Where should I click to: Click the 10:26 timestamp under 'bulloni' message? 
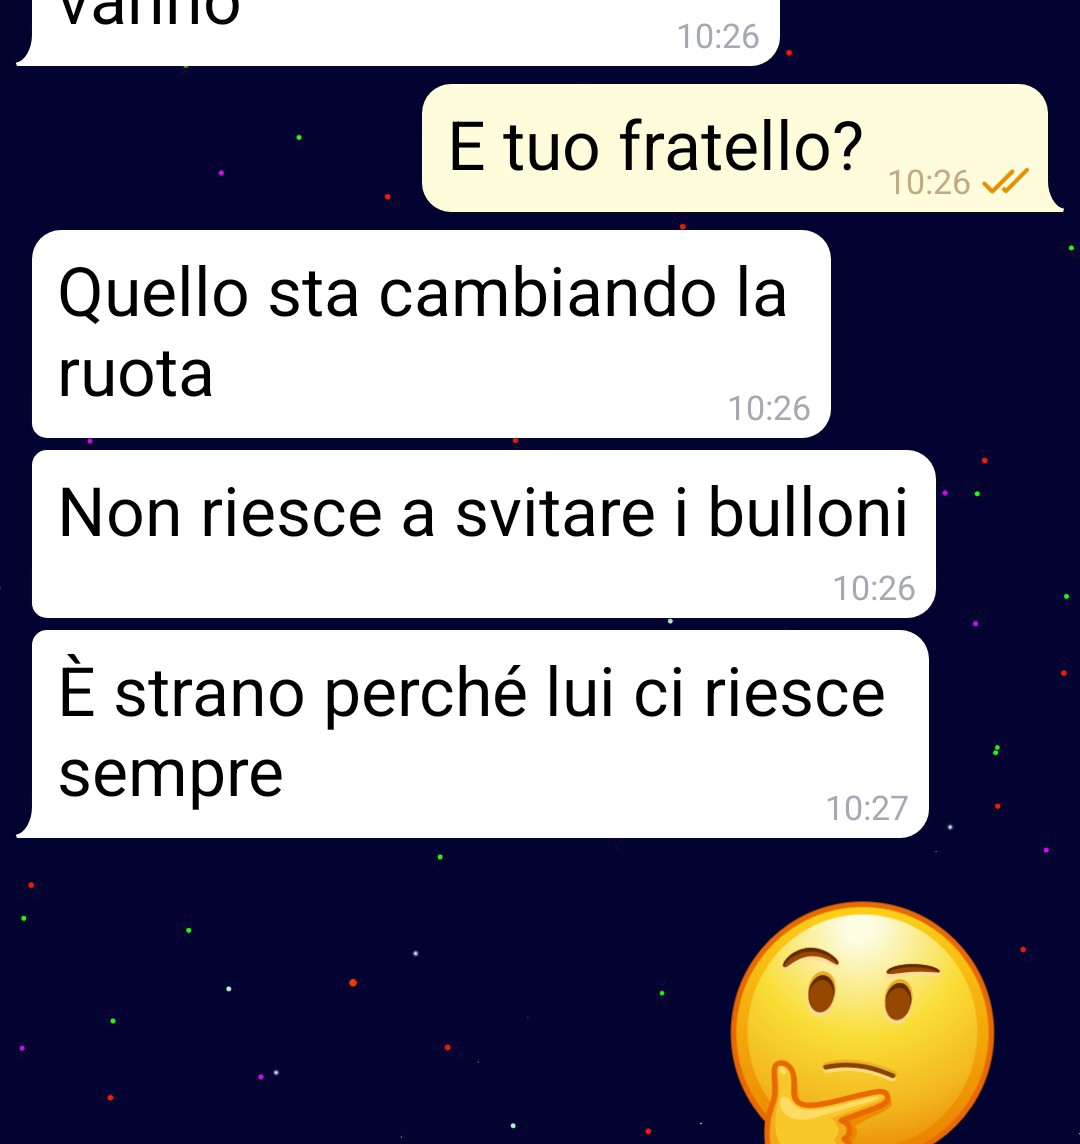click(x=873, y=588)
